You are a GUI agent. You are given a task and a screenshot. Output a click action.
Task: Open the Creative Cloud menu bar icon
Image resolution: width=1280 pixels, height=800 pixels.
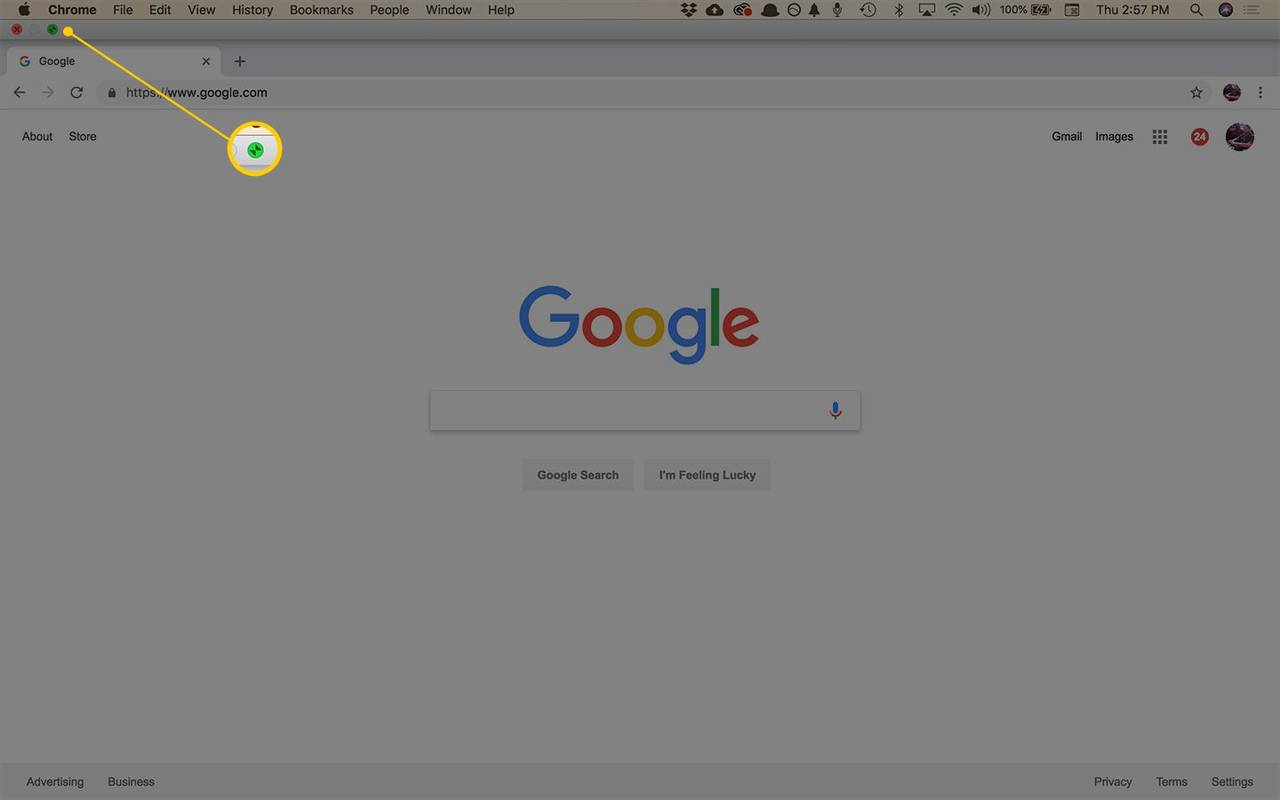tap(742, 10)
